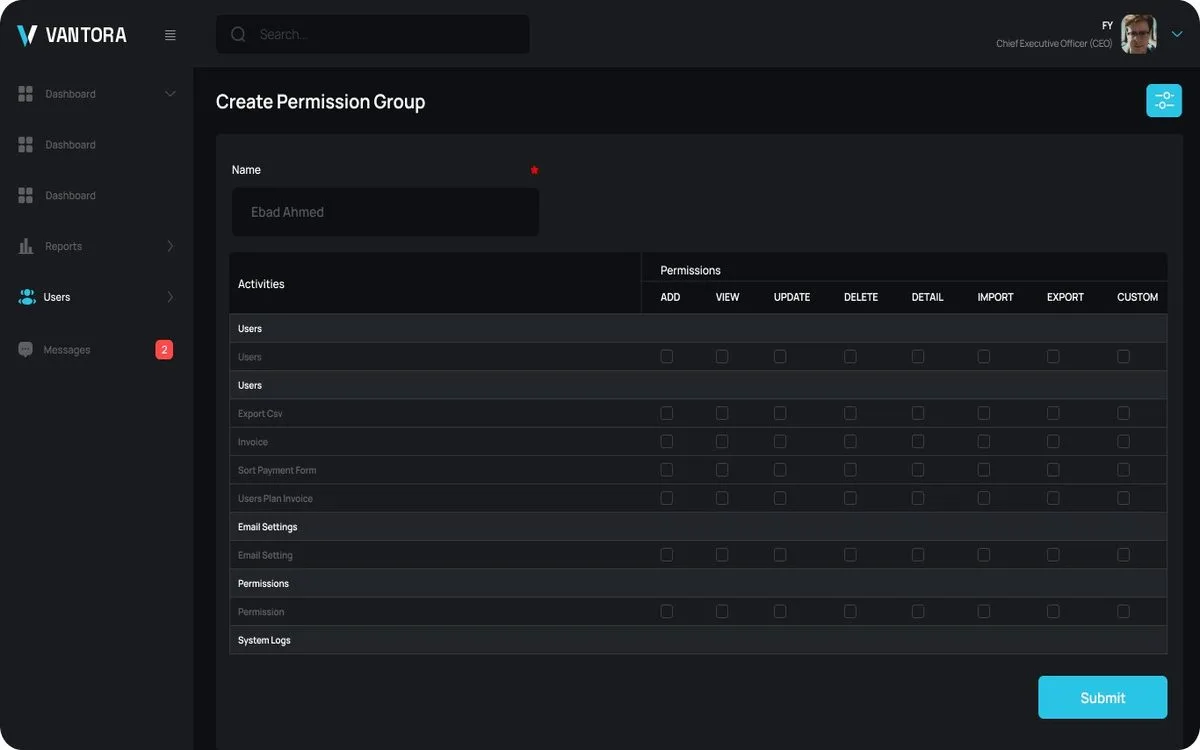
Task: Expand the Users submenu arrow in sidebar
Action: [x=170, y=297]
